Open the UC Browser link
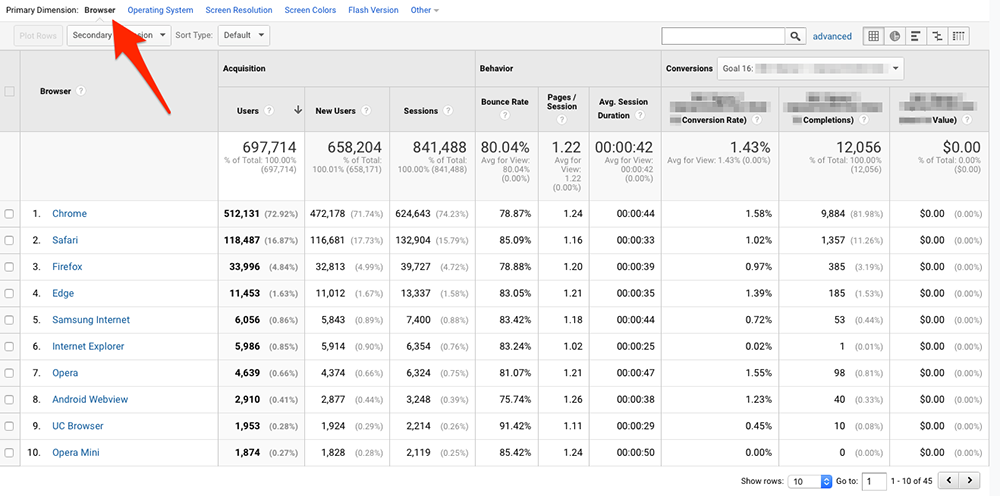Viewport: 1000px width, 496px height. pyautogui.click(x=78, y=427)
